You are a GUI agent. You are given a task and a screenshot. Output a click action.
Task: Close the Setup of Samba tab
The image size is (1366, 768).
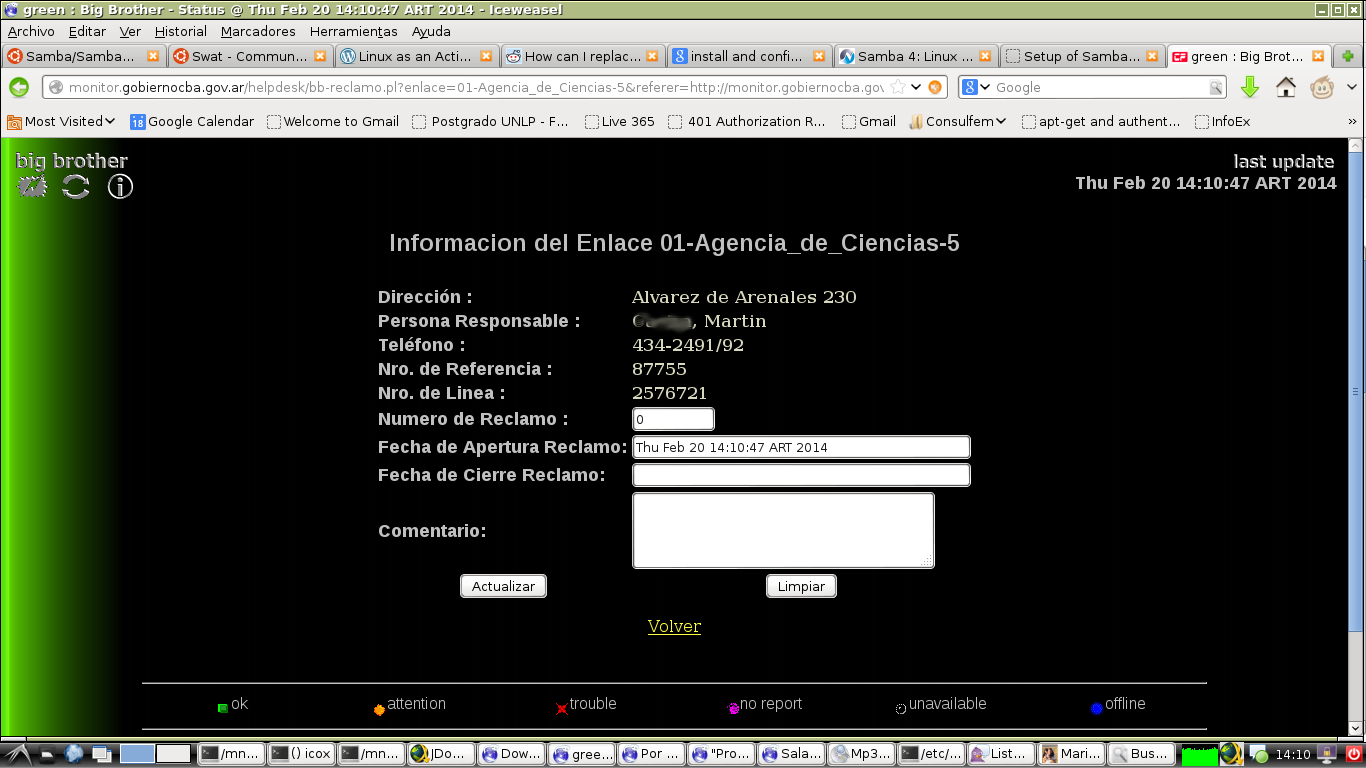1152,56
